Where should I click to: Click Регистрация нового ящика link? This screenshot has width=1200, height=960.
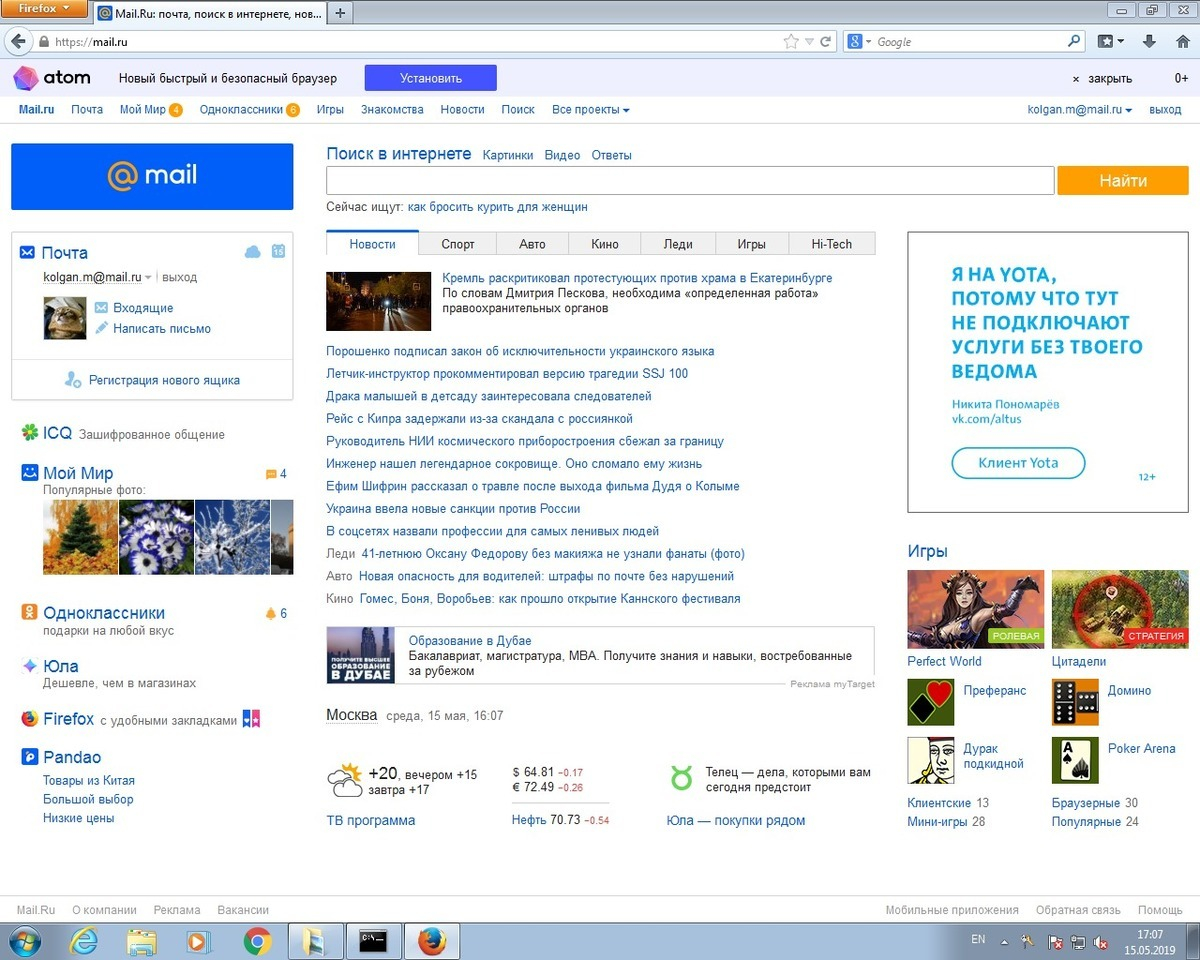point(164,380)
